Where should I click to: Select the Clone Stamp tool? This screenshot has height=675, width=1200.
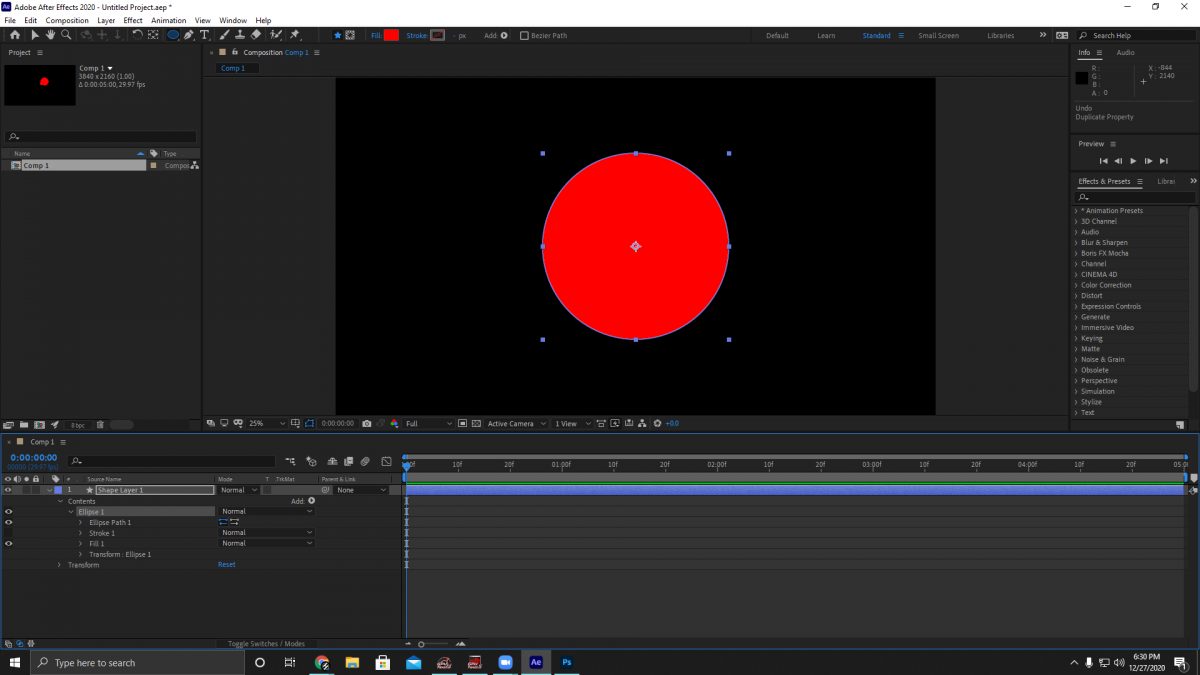tap(239, 35)
